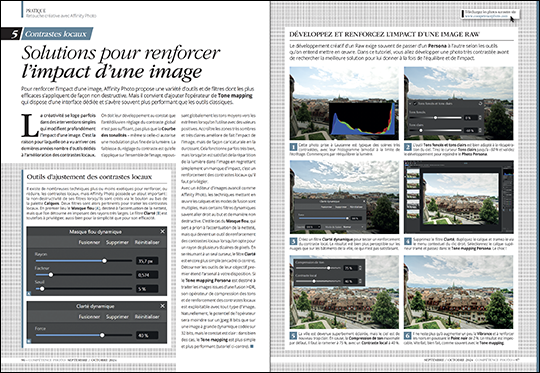Collapse the Tons foncés et tons clairs section

point(410,104)
